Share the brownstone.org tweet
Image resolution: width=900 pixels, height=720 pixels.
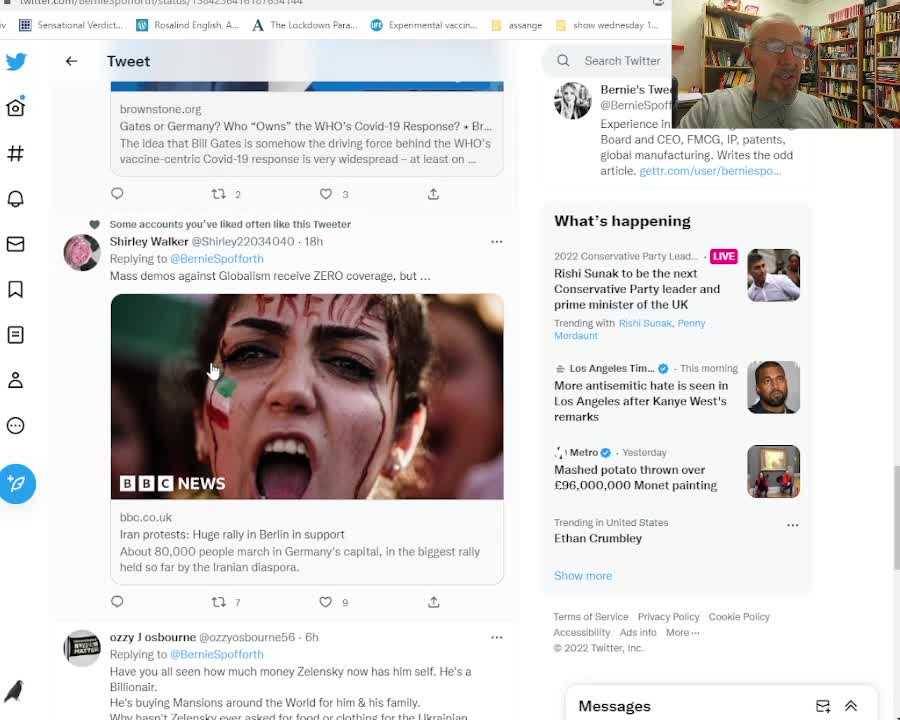tap(433, 194)
